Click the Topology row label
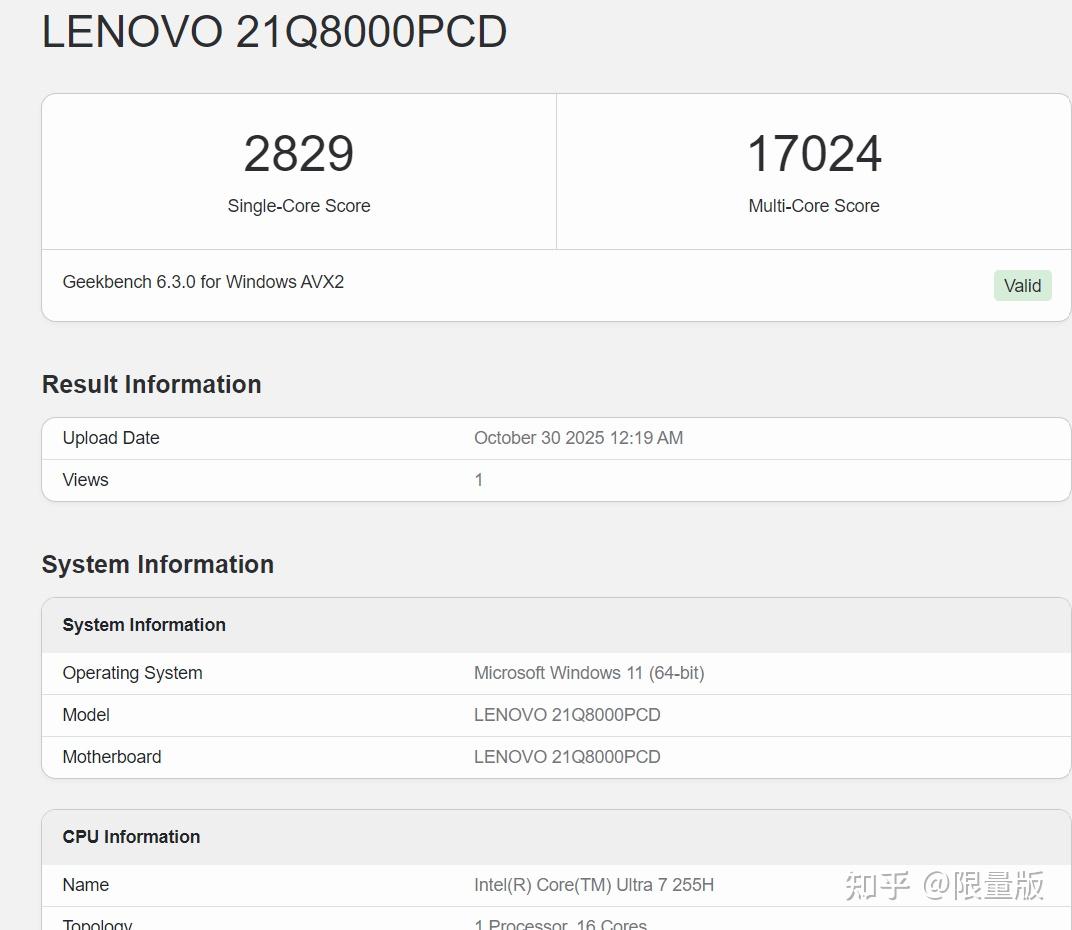This screenshot has width=1072, height=930. pos(97,924)
